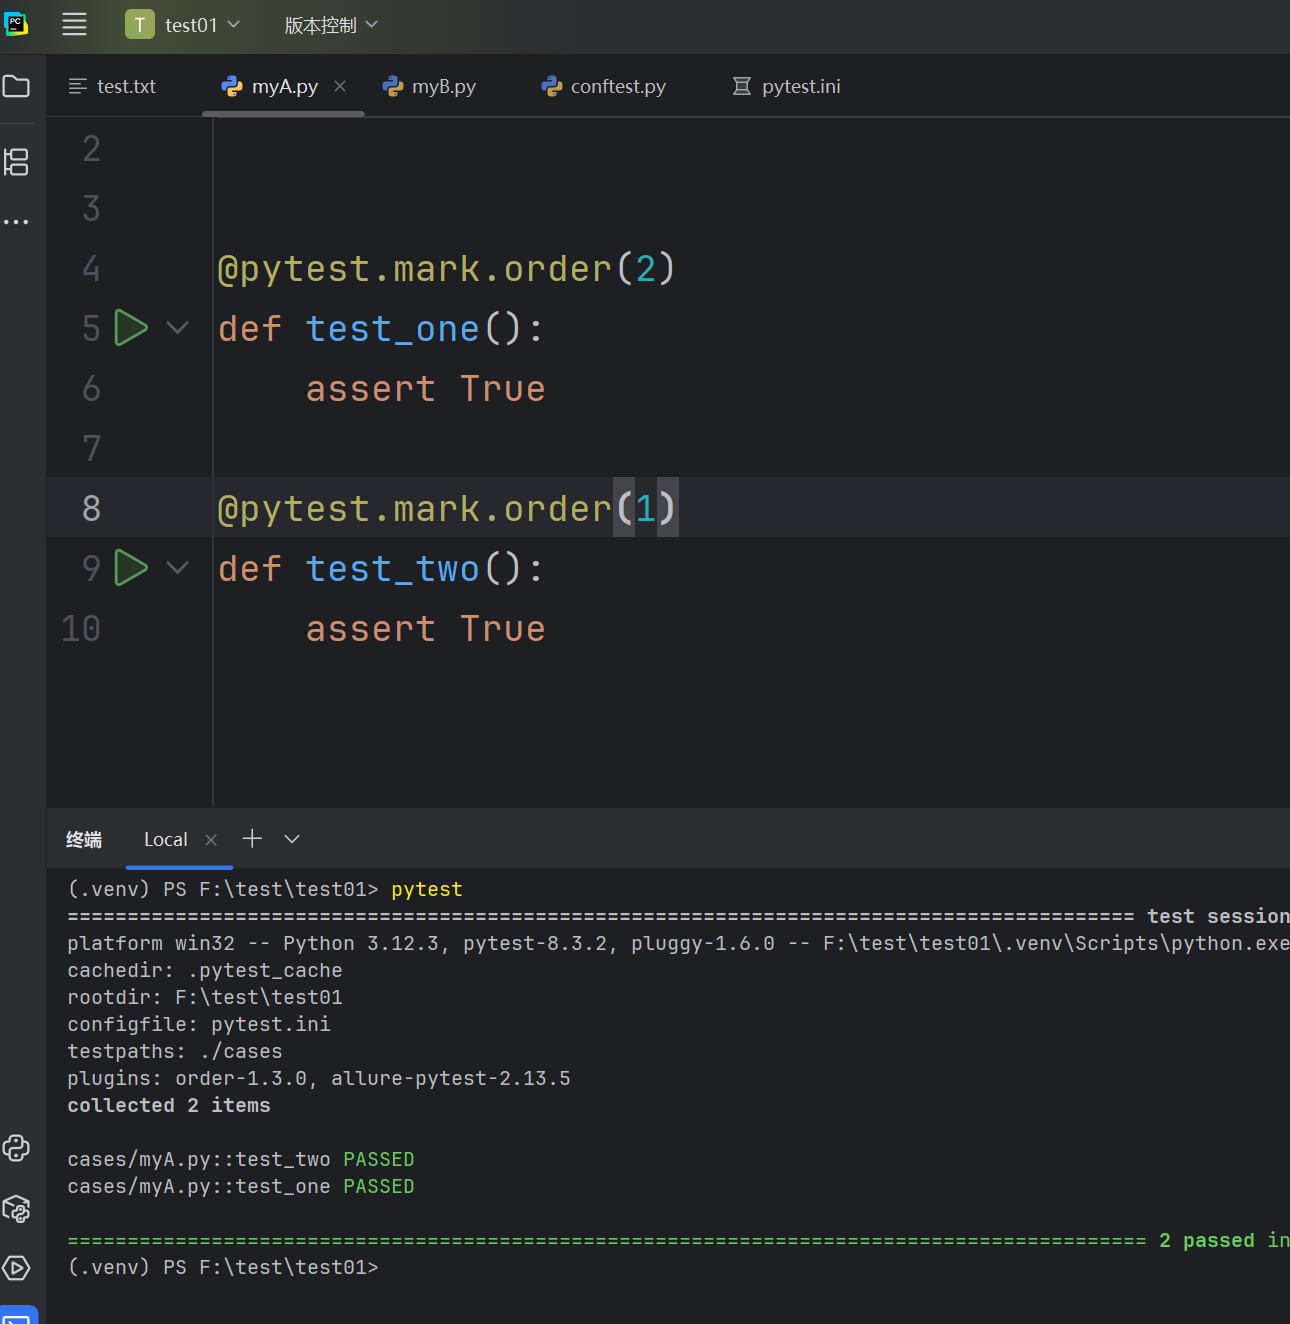
Task: Switch to the myB.py tab
Action: pos(430,86)
